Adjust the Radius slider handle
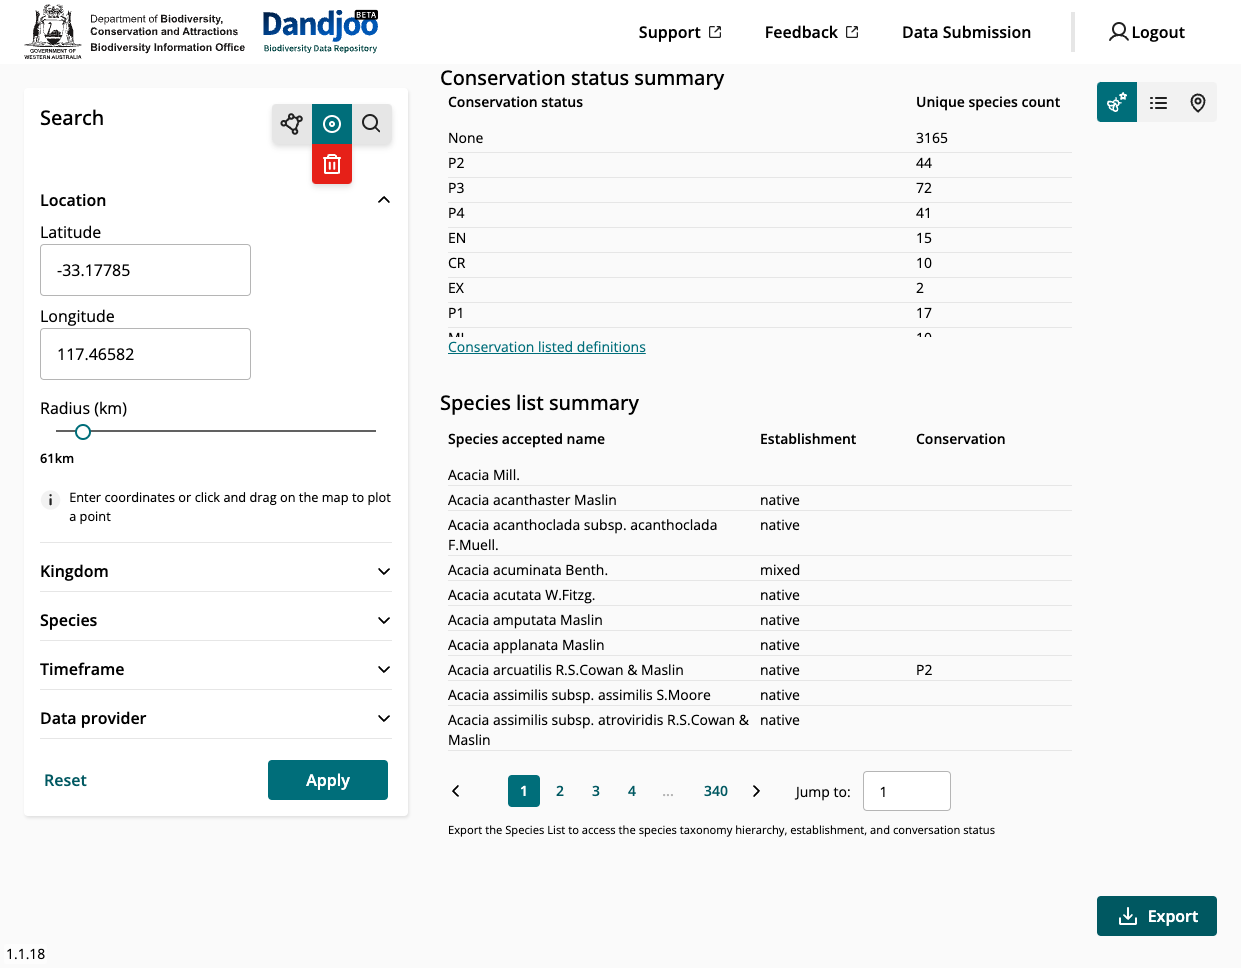The image size is (1241, 968). click(83, 432)
